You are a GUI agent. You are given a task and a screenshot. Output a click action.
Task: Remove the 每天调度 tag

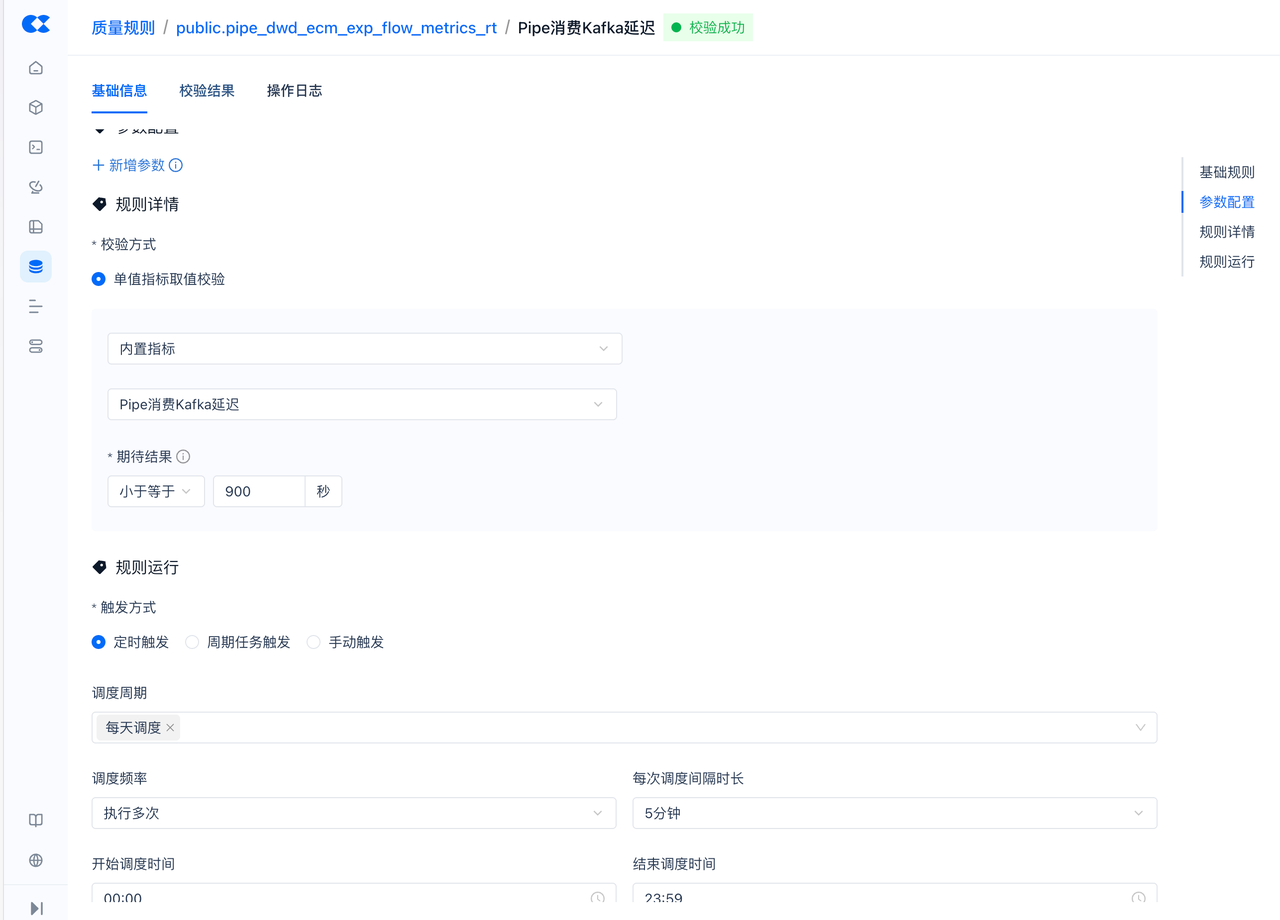click(x=170, y=728)
